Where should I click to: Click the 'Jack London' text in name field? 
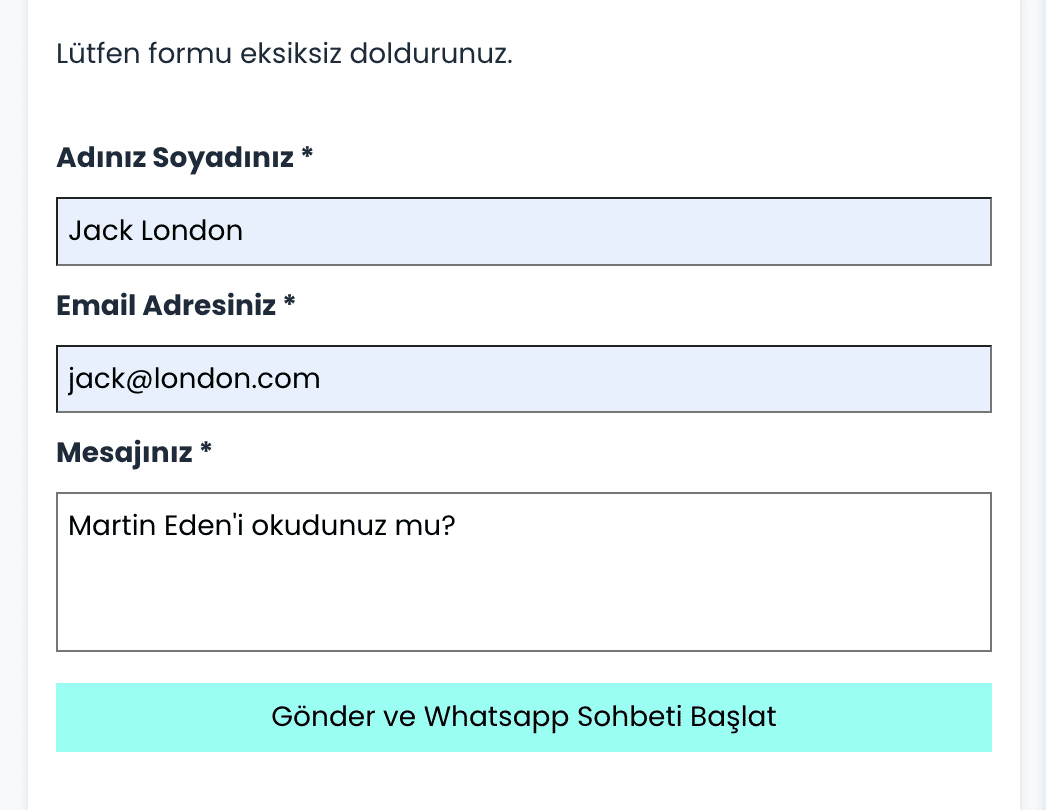(x=155, y=231)
